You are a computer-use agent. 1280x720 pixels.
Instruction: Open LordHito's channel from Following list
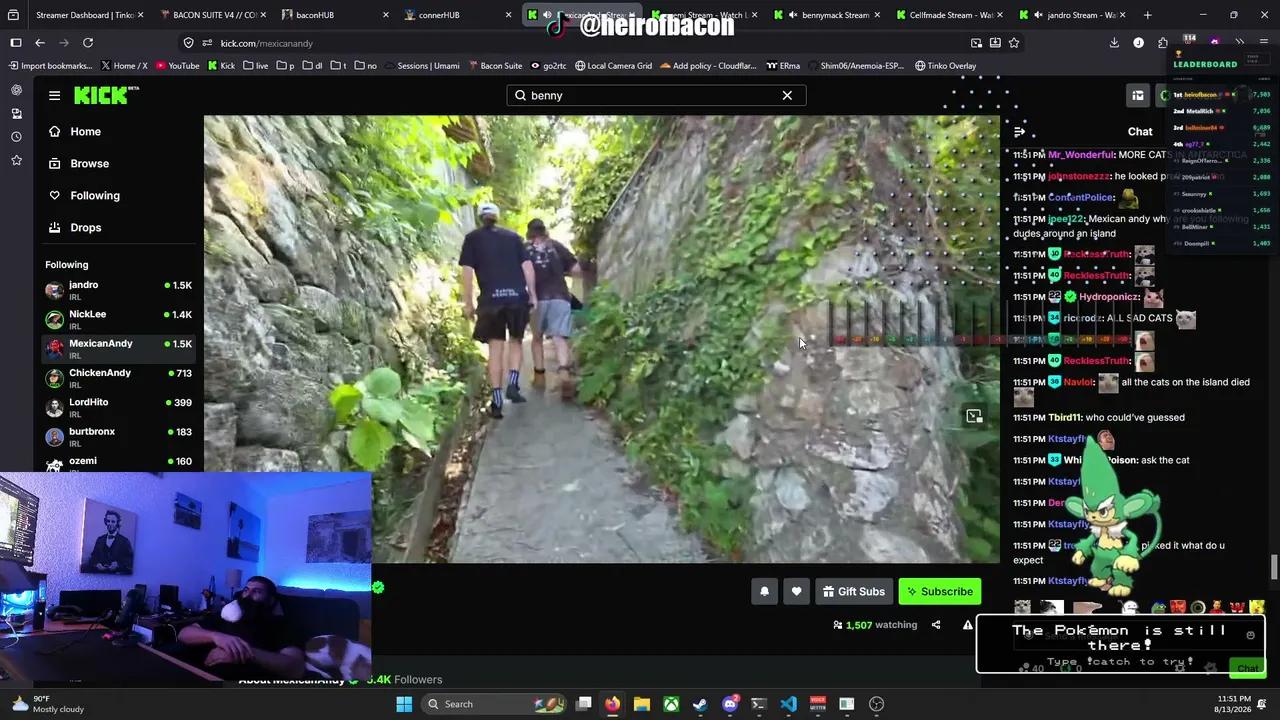(120, 406)
